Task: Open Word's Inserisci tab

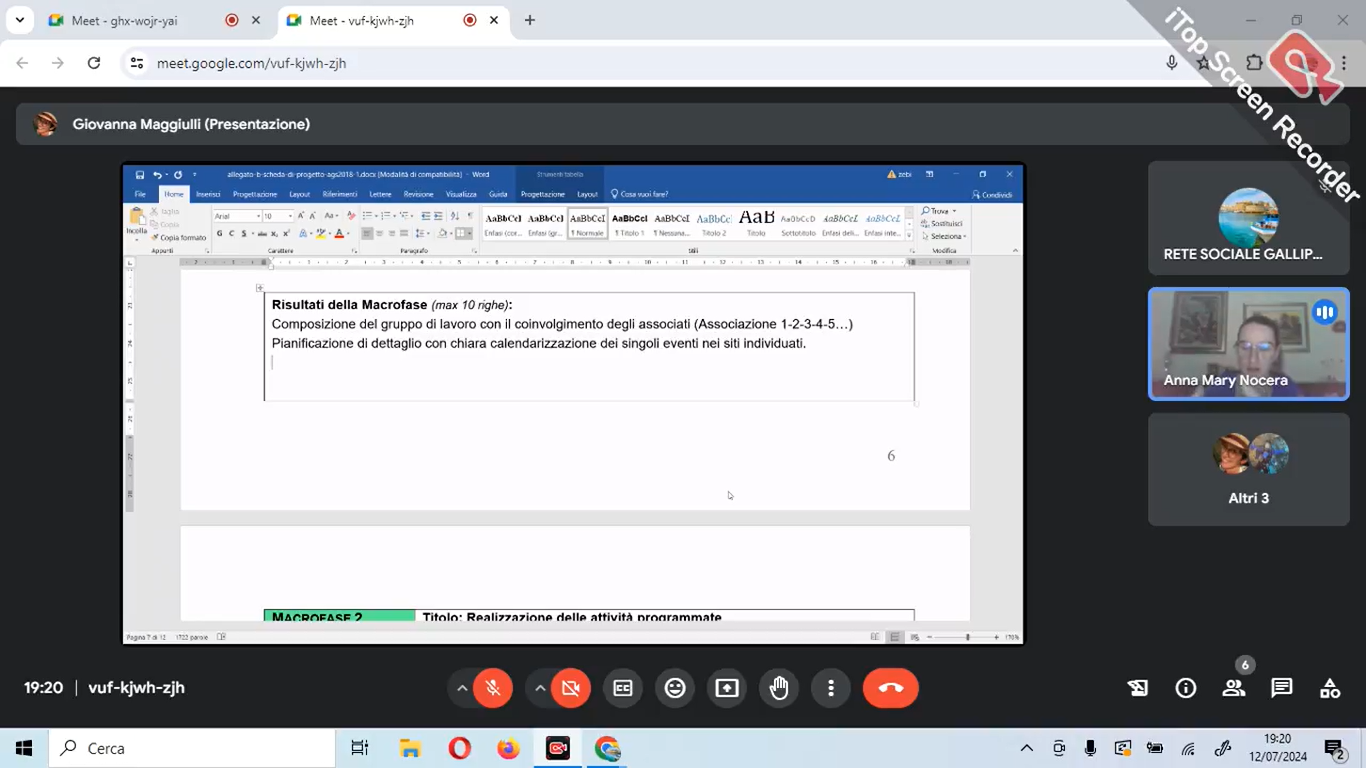Action: [x=208, y=194]
